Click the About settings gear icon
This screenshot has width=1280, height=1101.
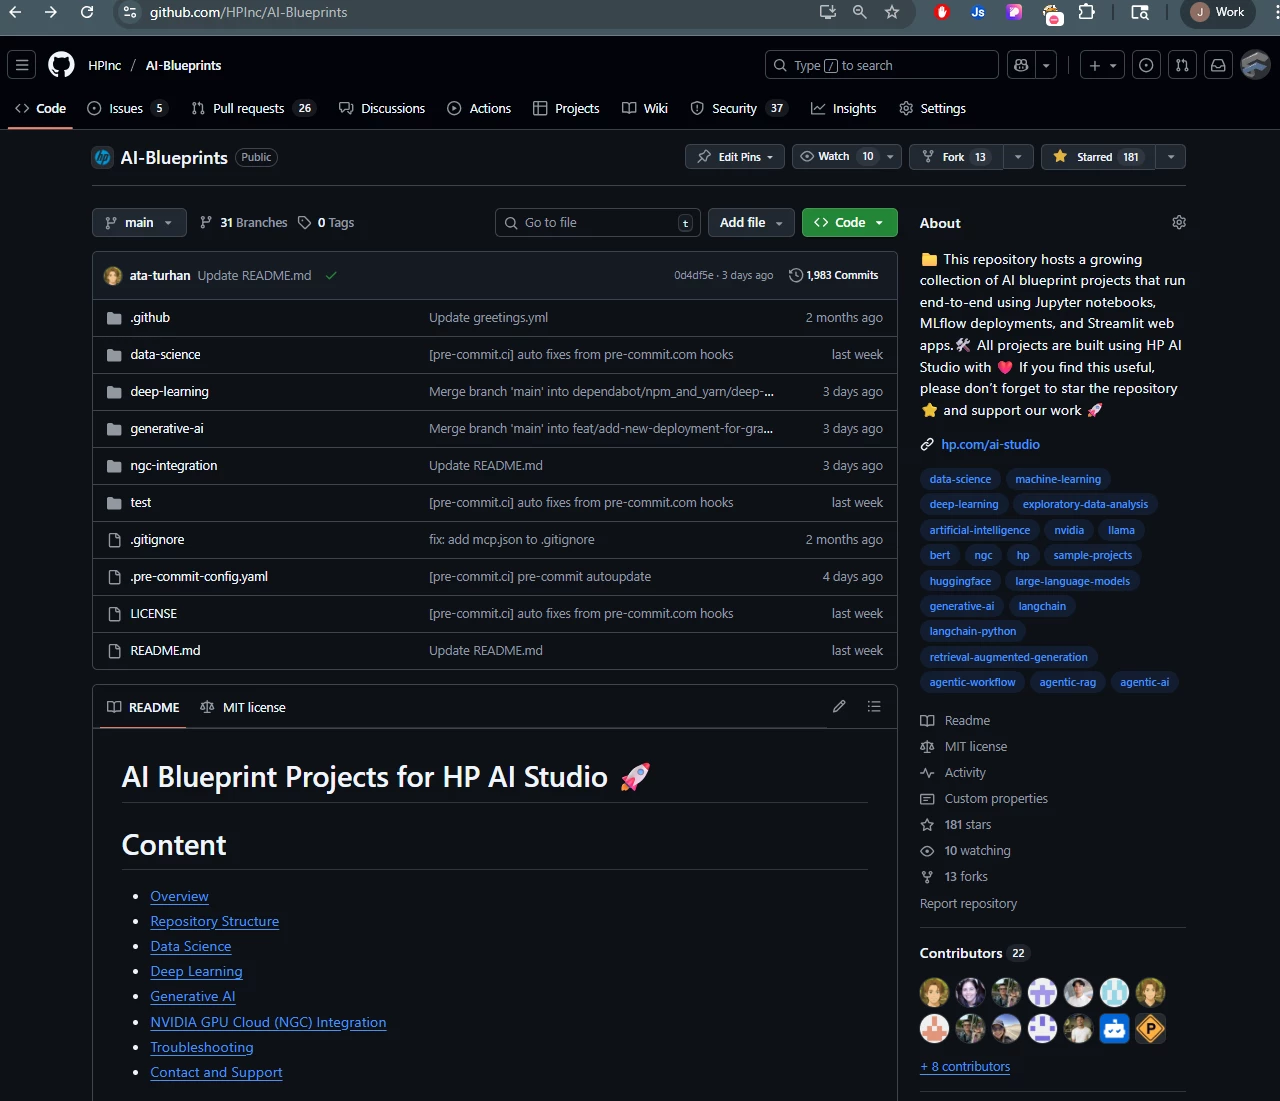coord(1179,222)
